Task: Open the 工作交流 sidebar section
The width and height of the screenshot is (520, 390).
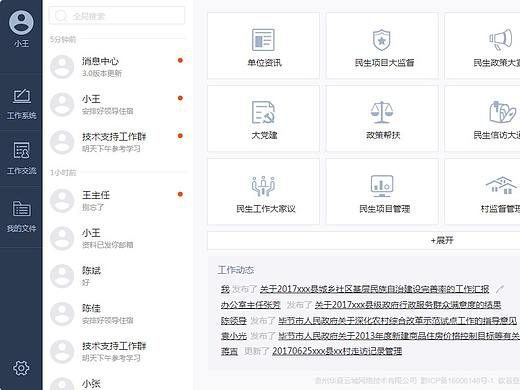Action: pyautogui.click(x=21, y=158)
